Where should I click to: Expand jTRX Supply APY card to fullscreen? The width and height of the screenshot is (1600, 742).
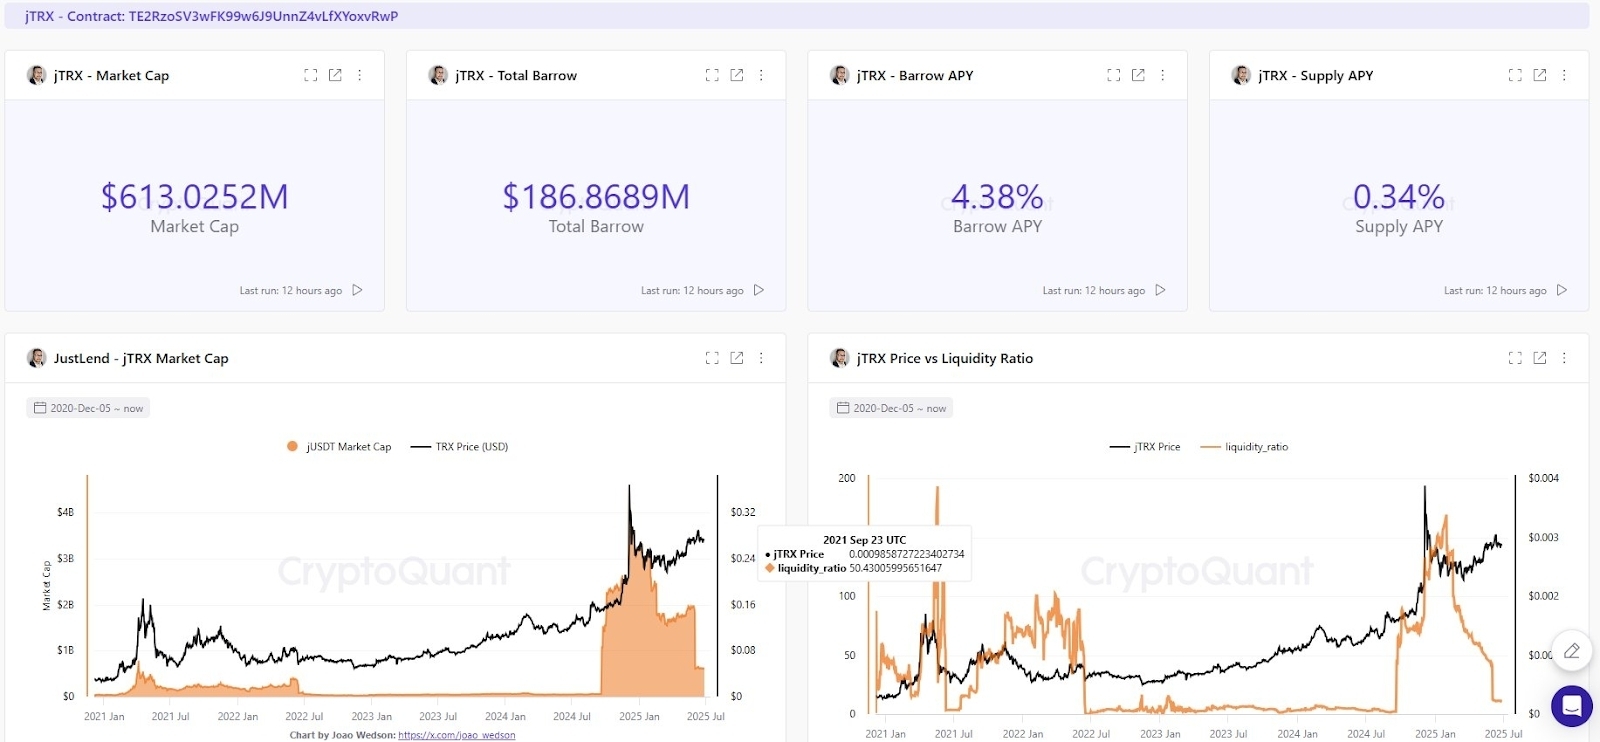(x=1515, y=75)
